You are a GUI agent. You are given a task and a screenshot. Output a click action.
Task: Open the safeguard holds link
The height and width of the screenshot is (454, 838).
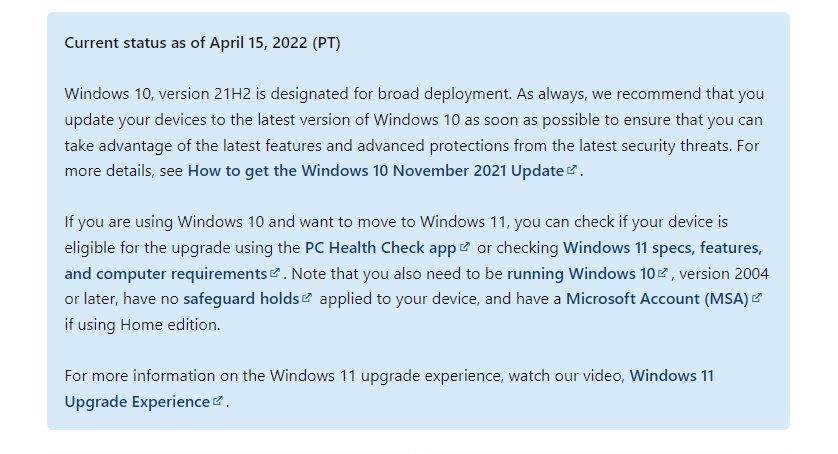coord(241,299)
